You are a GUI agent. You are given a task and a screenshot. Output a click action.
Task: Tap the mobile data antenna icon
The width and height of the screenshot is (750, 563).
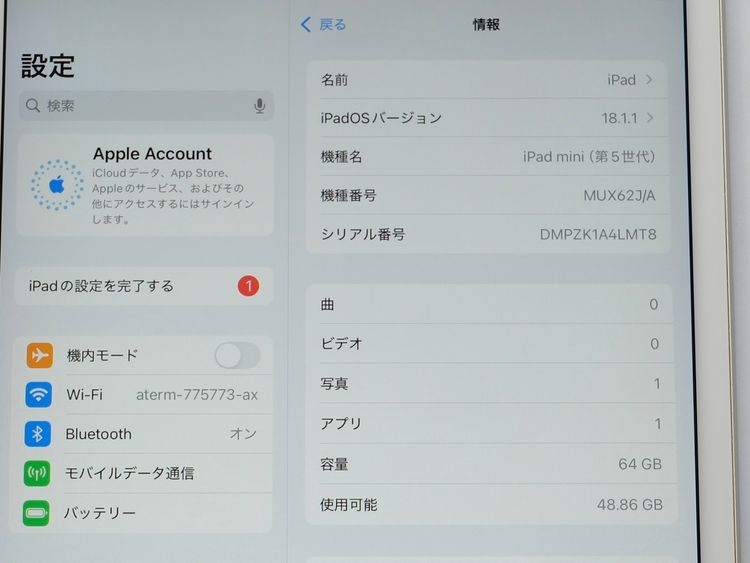click(x=37, y=473)
